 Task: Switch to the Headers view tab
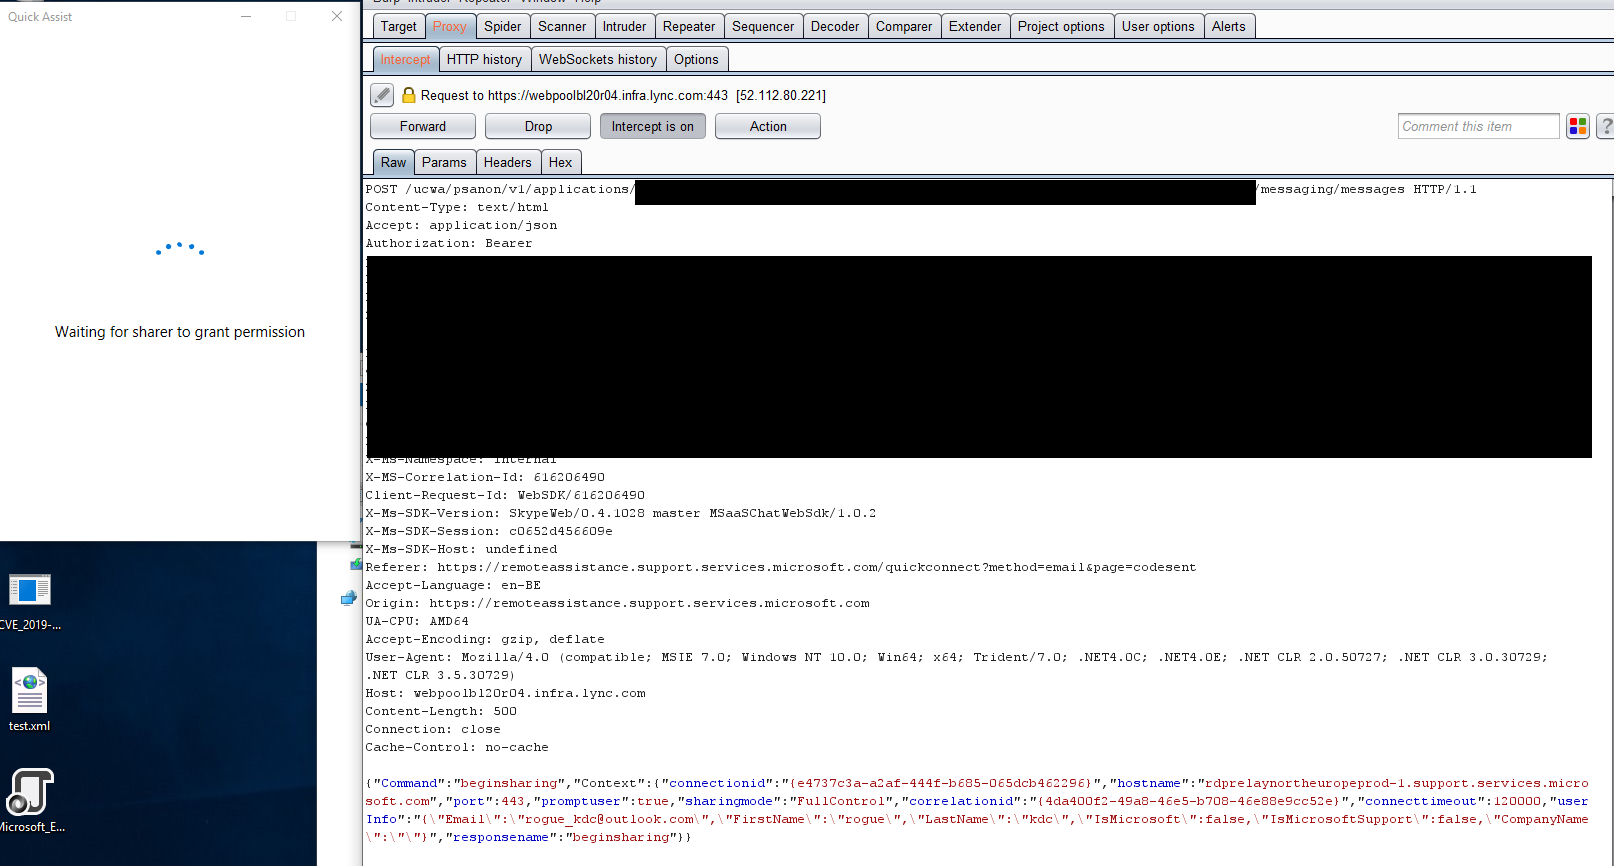click(508, 162)
